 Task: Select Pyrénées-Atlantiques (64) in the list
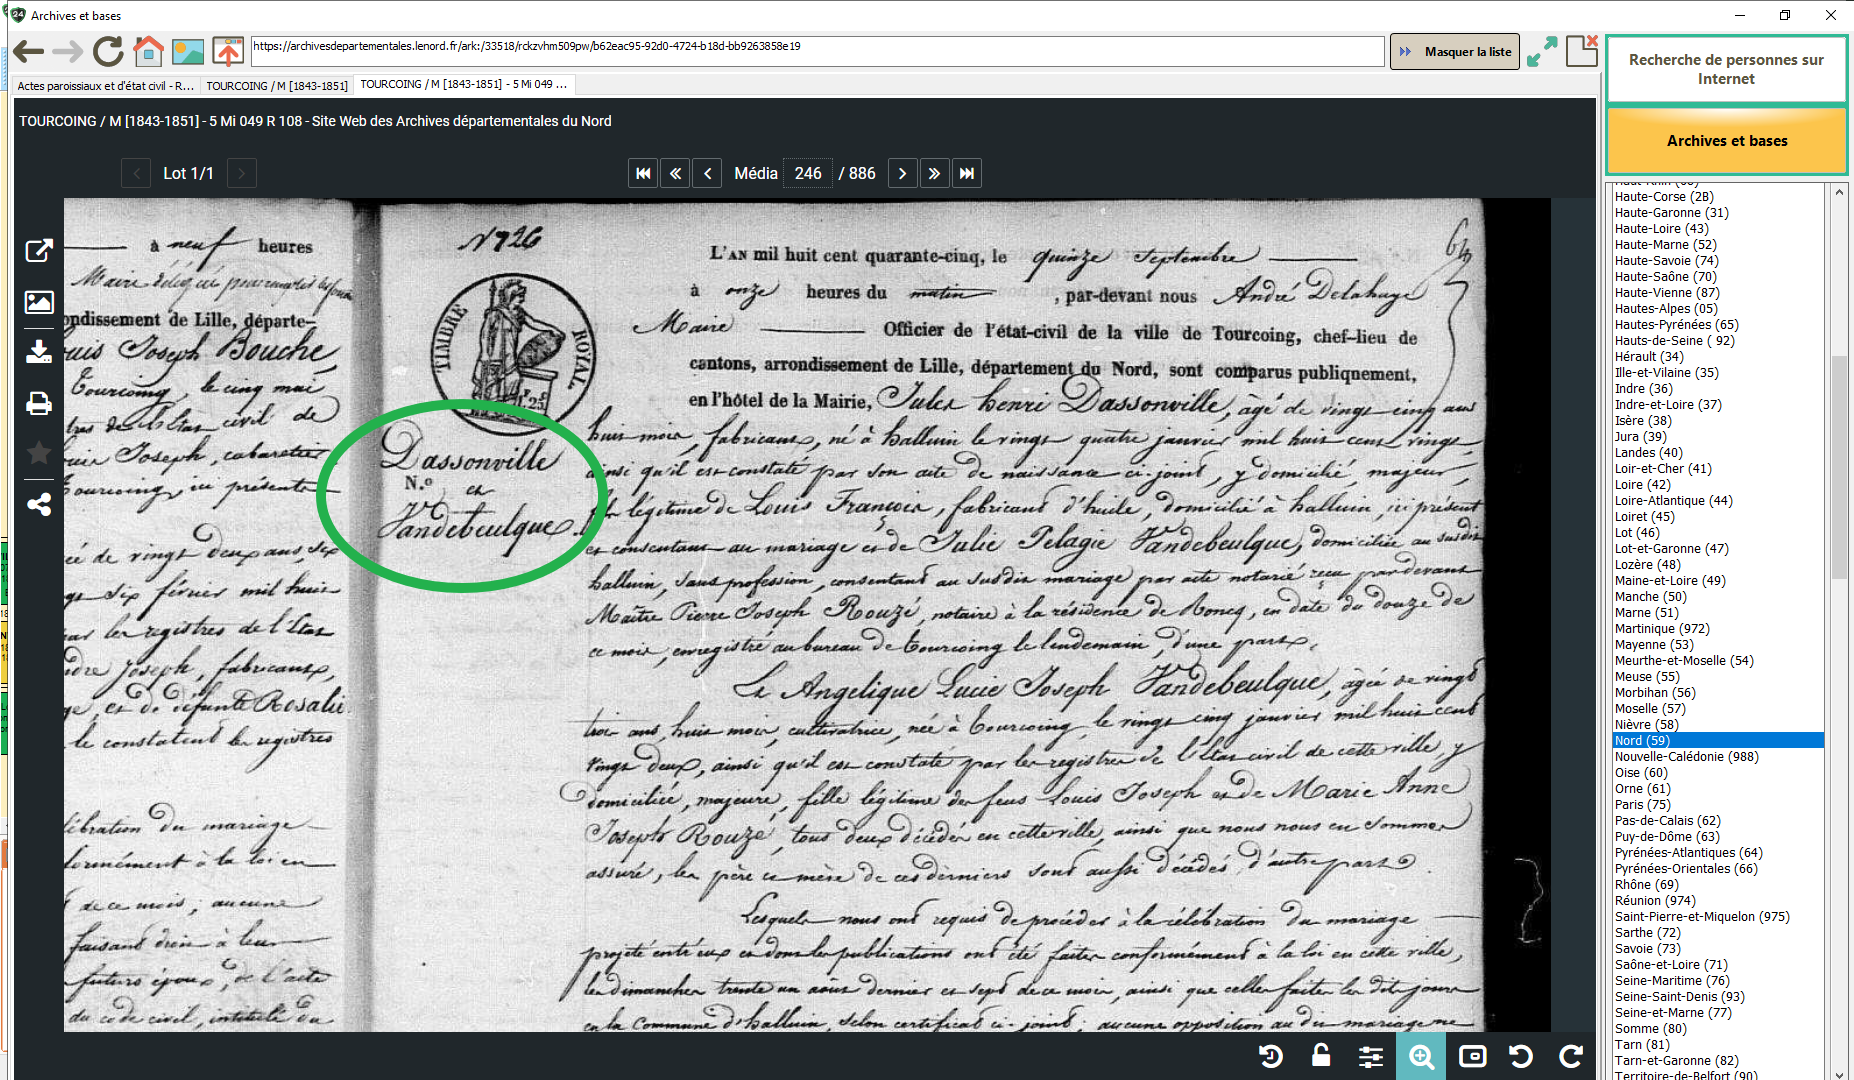pyautogui.click(x=1688, y=852)
